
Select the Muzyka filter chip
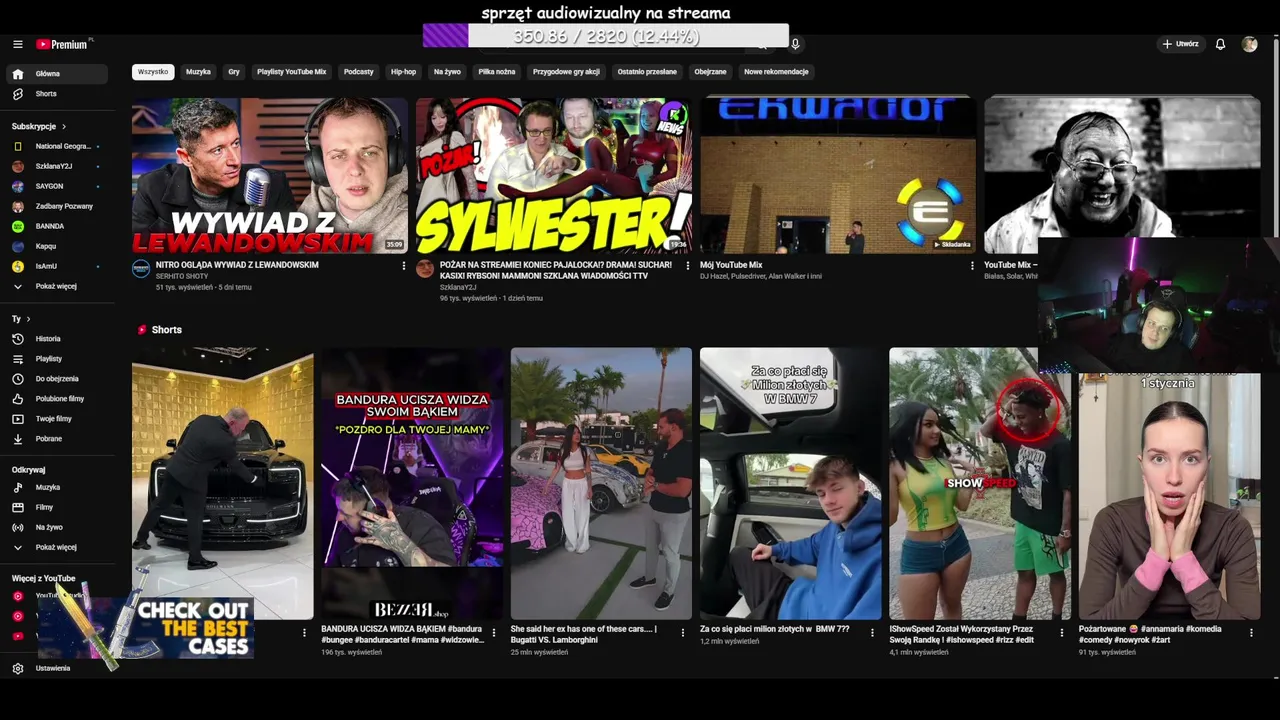198,72
